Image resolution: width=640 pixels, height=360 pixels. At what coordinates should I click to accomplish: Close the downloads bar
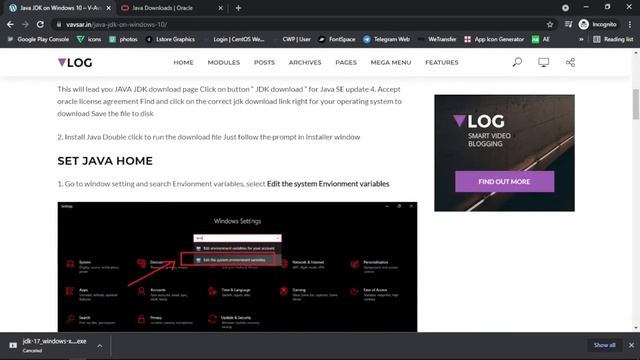tap(631, 345)
